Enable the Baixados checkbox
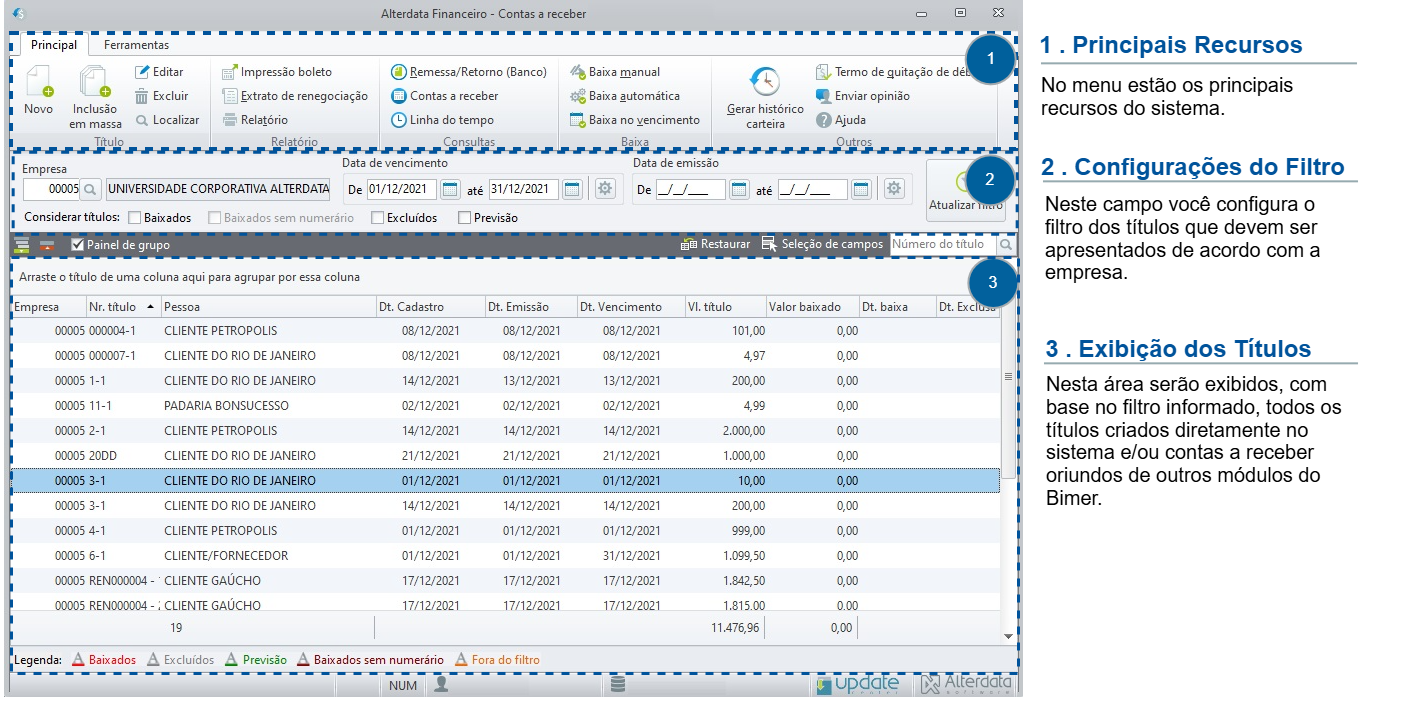This screenshot has height=717, width=1402. (x=134, y=217)
